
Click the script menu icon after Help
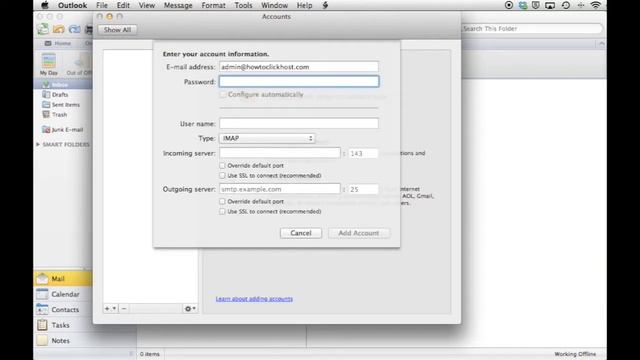pyautogui.click(x=325, y=5)
